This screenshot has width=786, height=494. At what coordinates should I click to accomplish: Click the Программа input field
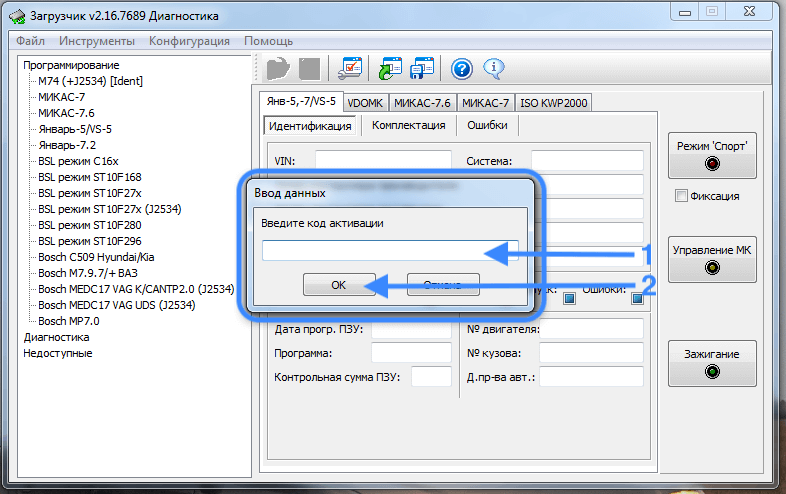(412, 353)
